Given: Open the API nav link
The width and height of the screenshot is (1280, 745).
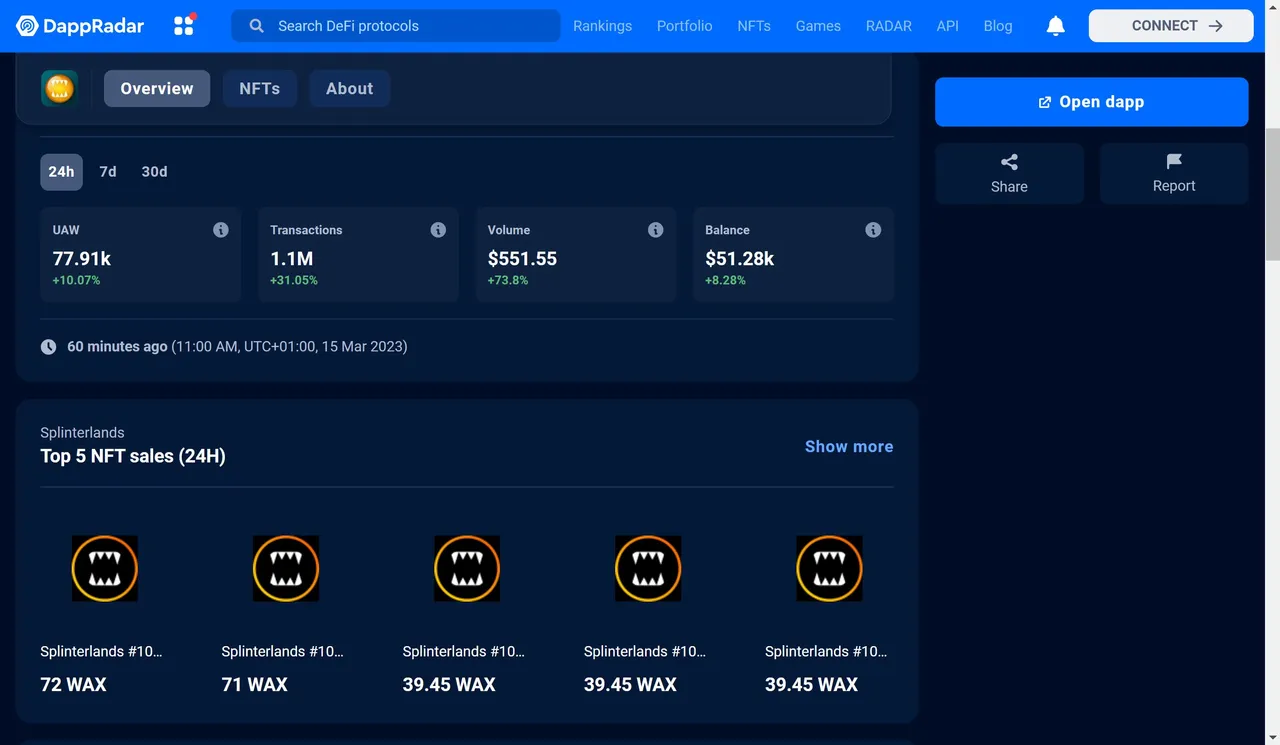Looking at the screenshot, I should point(948,26).
